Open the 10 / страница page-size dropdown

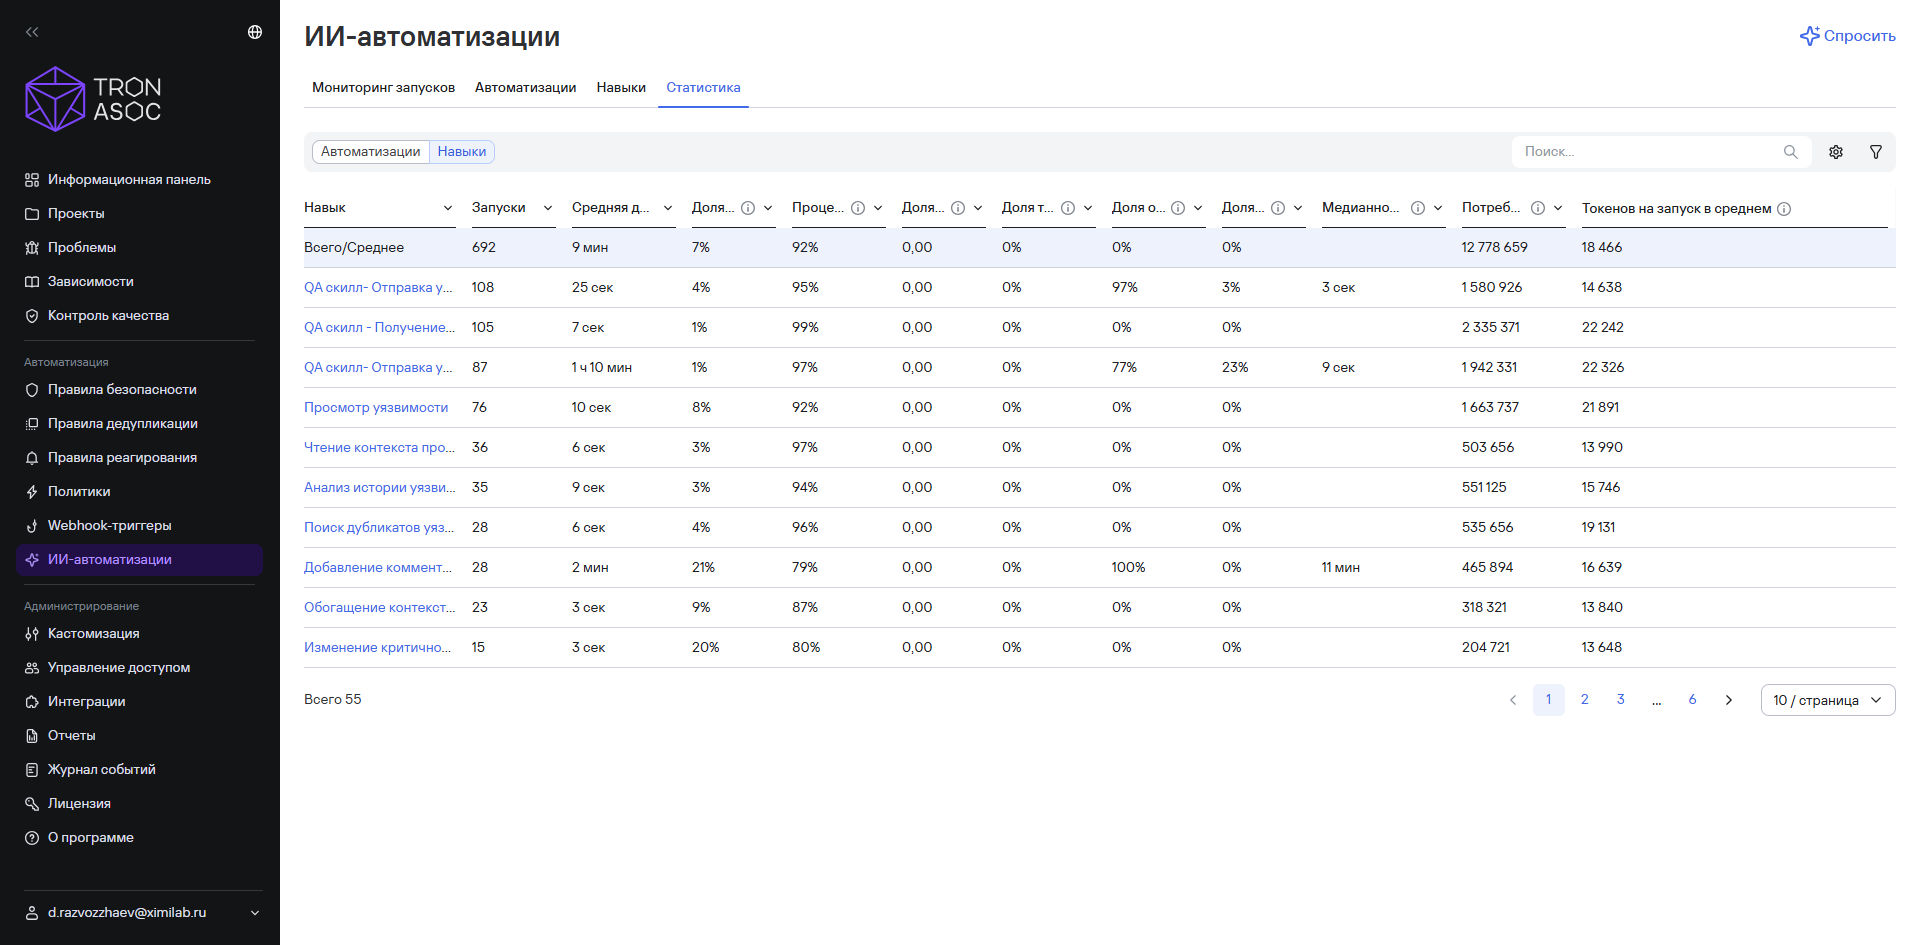point(1828,700)
